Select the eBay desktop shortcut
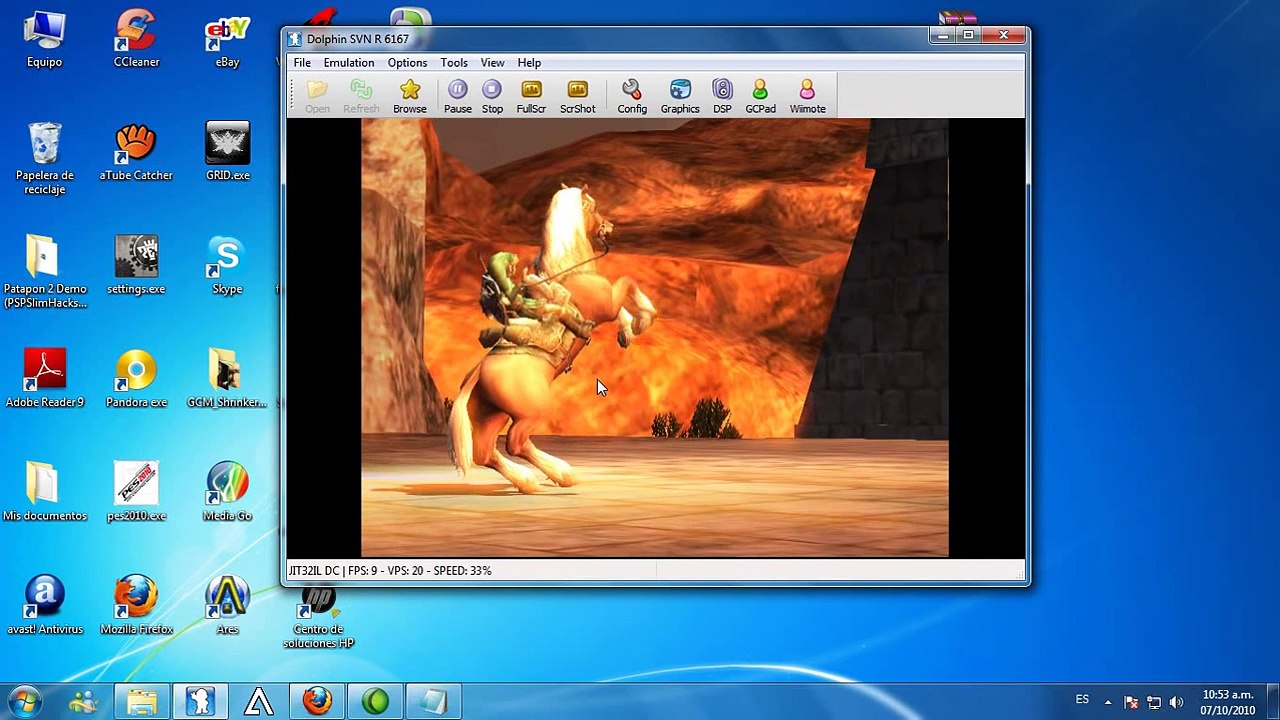This screenshot has width=1280, height=720. click(x=227, y=40)
